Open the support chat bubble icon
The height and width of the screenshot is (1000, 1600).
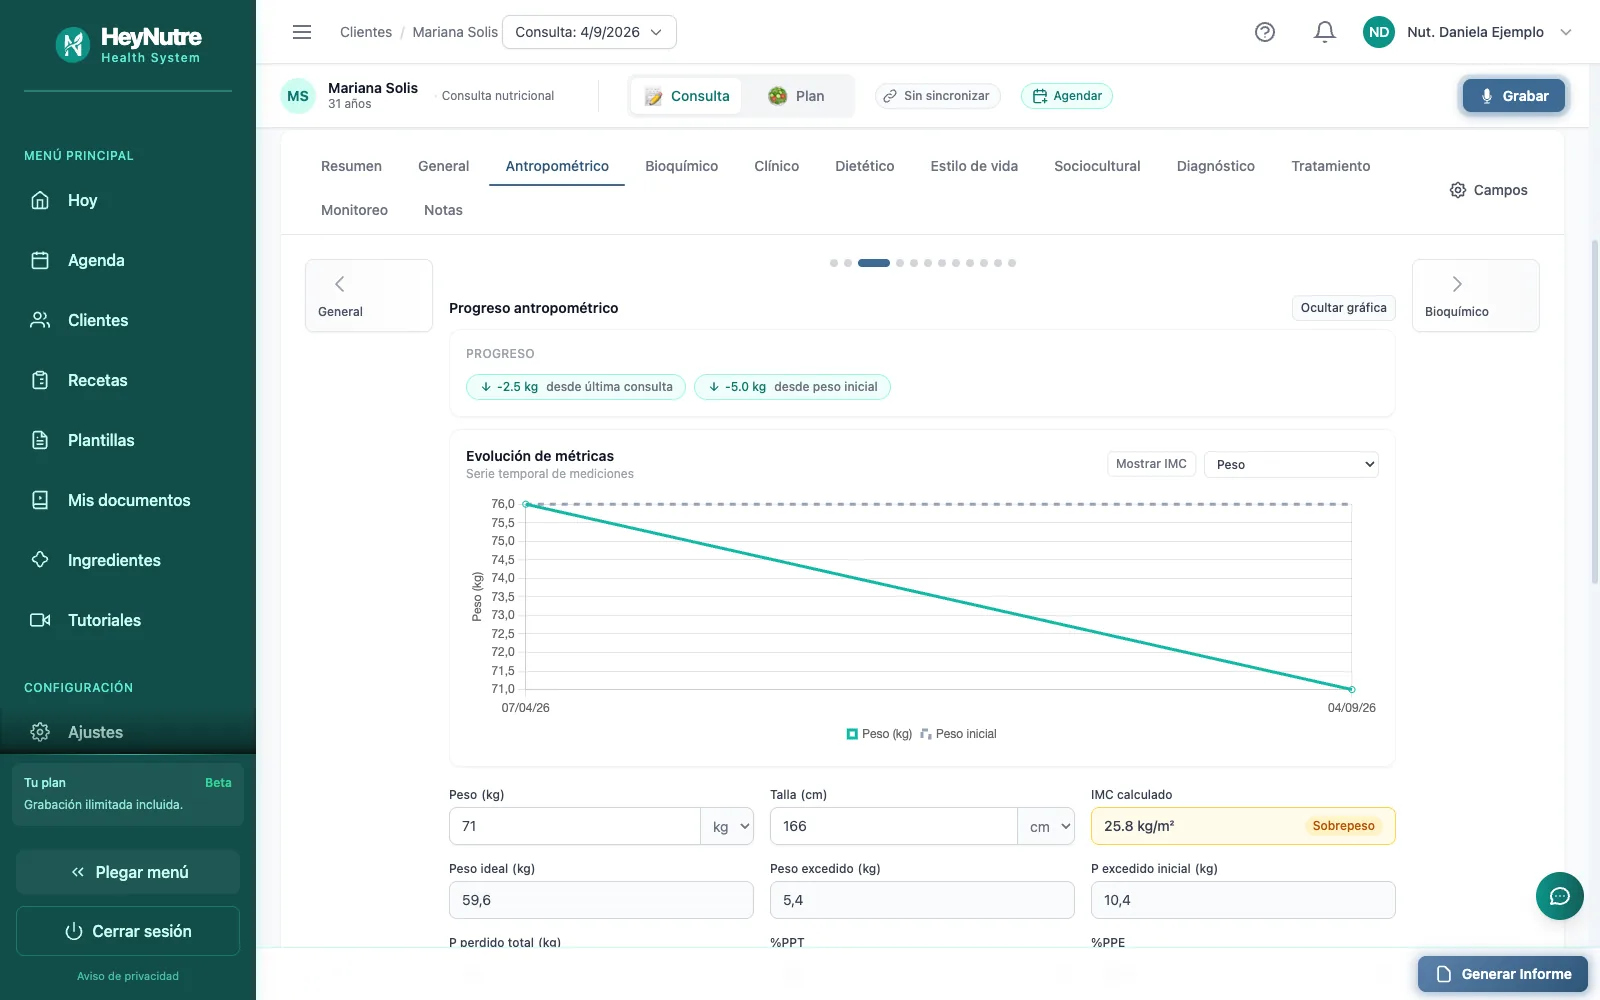[1560, 896]
